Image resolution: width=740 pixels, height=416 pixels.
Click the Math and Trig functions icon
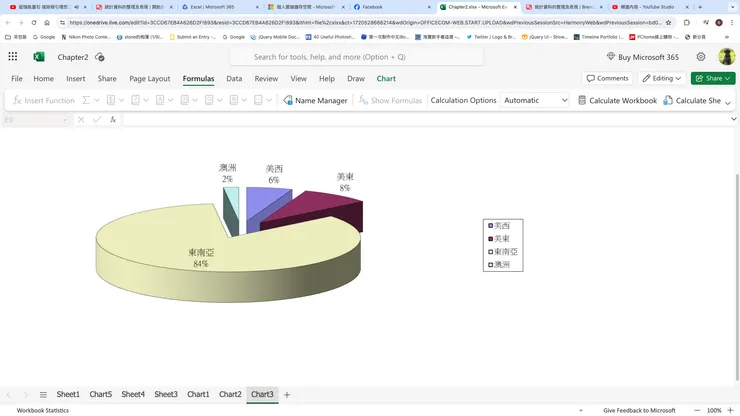(x=234, y=100)
